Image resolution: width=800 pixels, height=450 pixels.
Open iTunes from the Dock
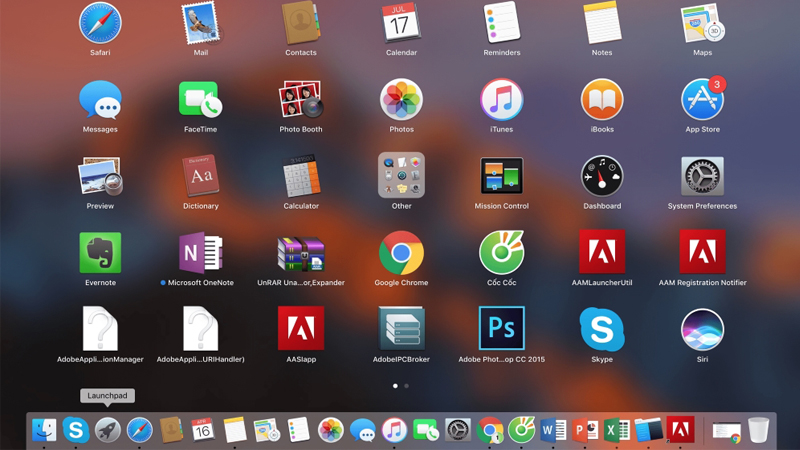[x=394, y=430]
